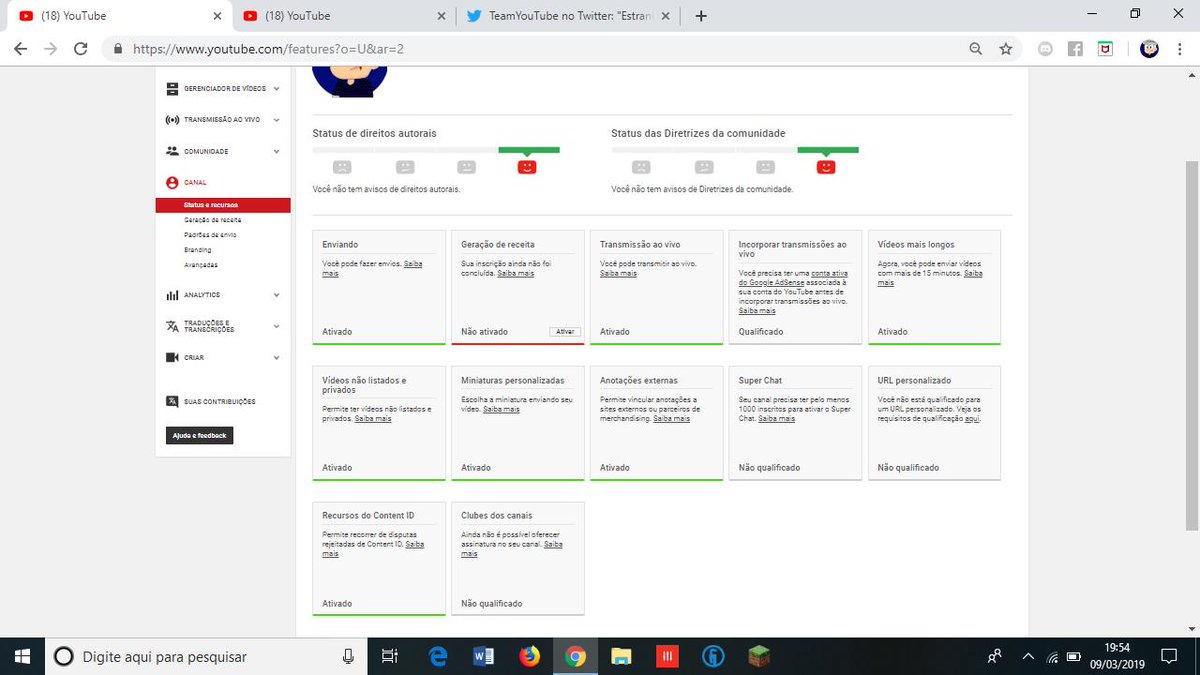Image resolution: width=1200 pixels, height=675 pixels.
Task: Switch to the second YouTube tab
Action: click(344, 16)
